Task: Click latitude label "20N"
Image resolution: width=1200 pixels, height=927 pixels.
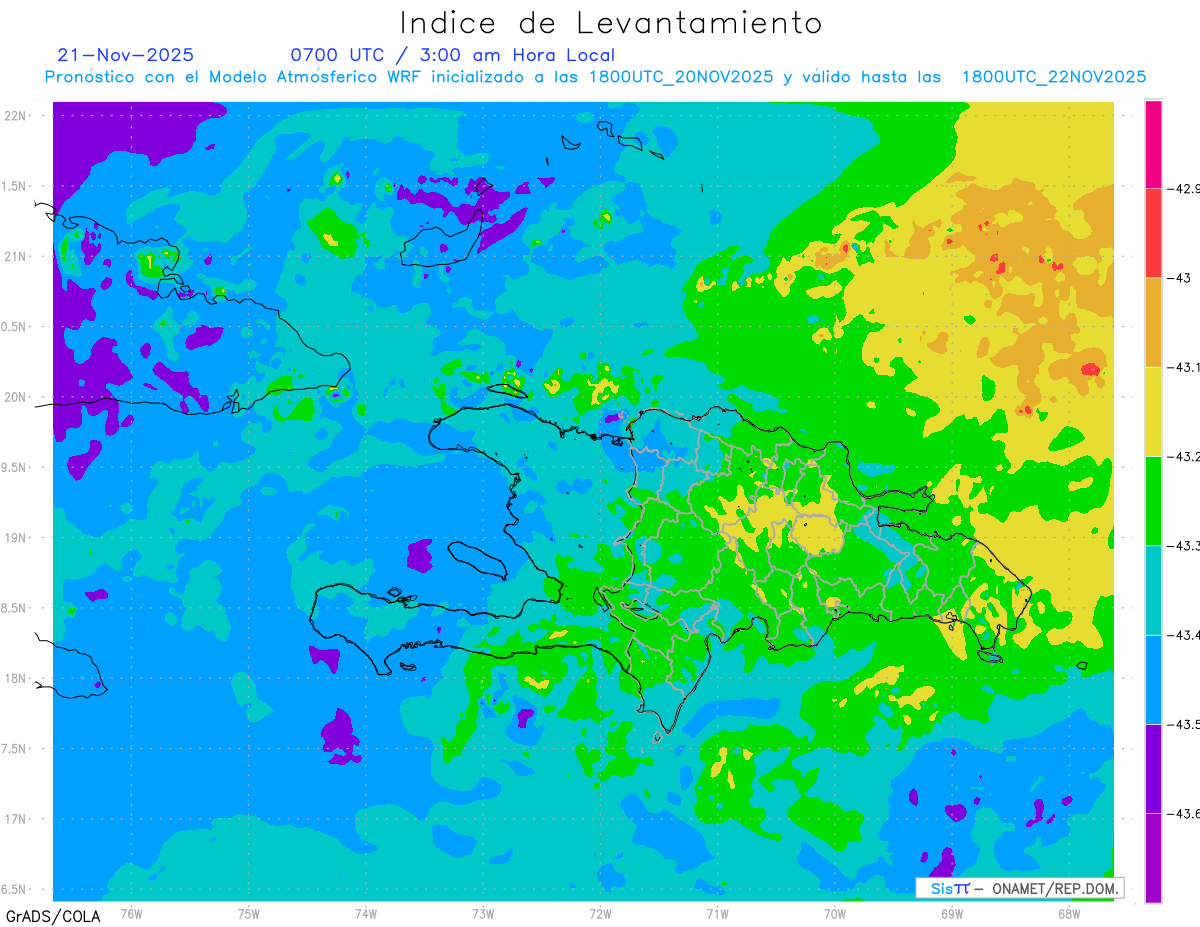Action: [x=15, y=397]
